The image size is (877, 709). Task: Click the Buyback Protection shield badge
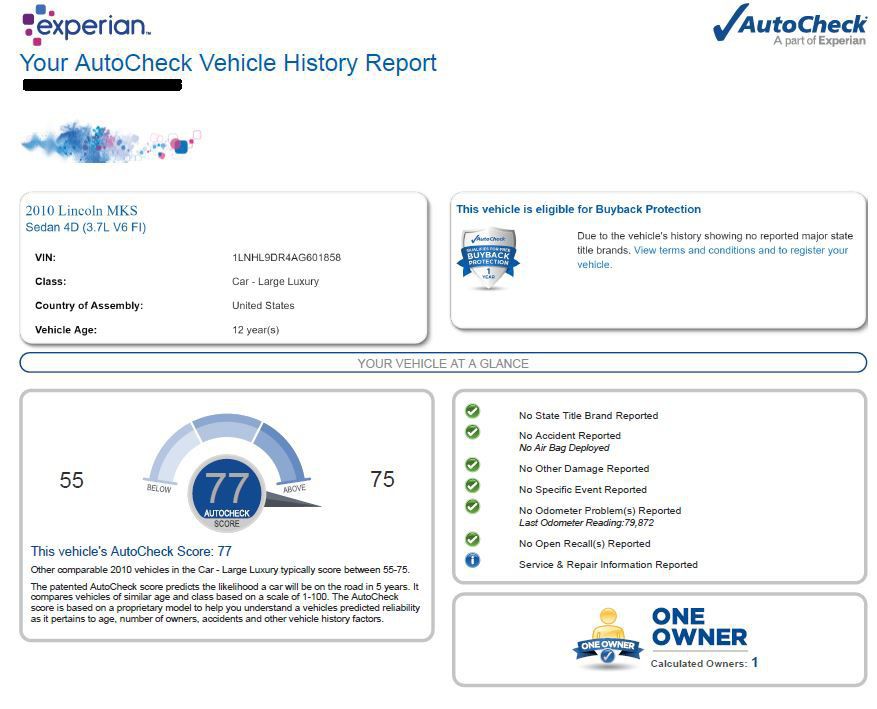[488, 258]
